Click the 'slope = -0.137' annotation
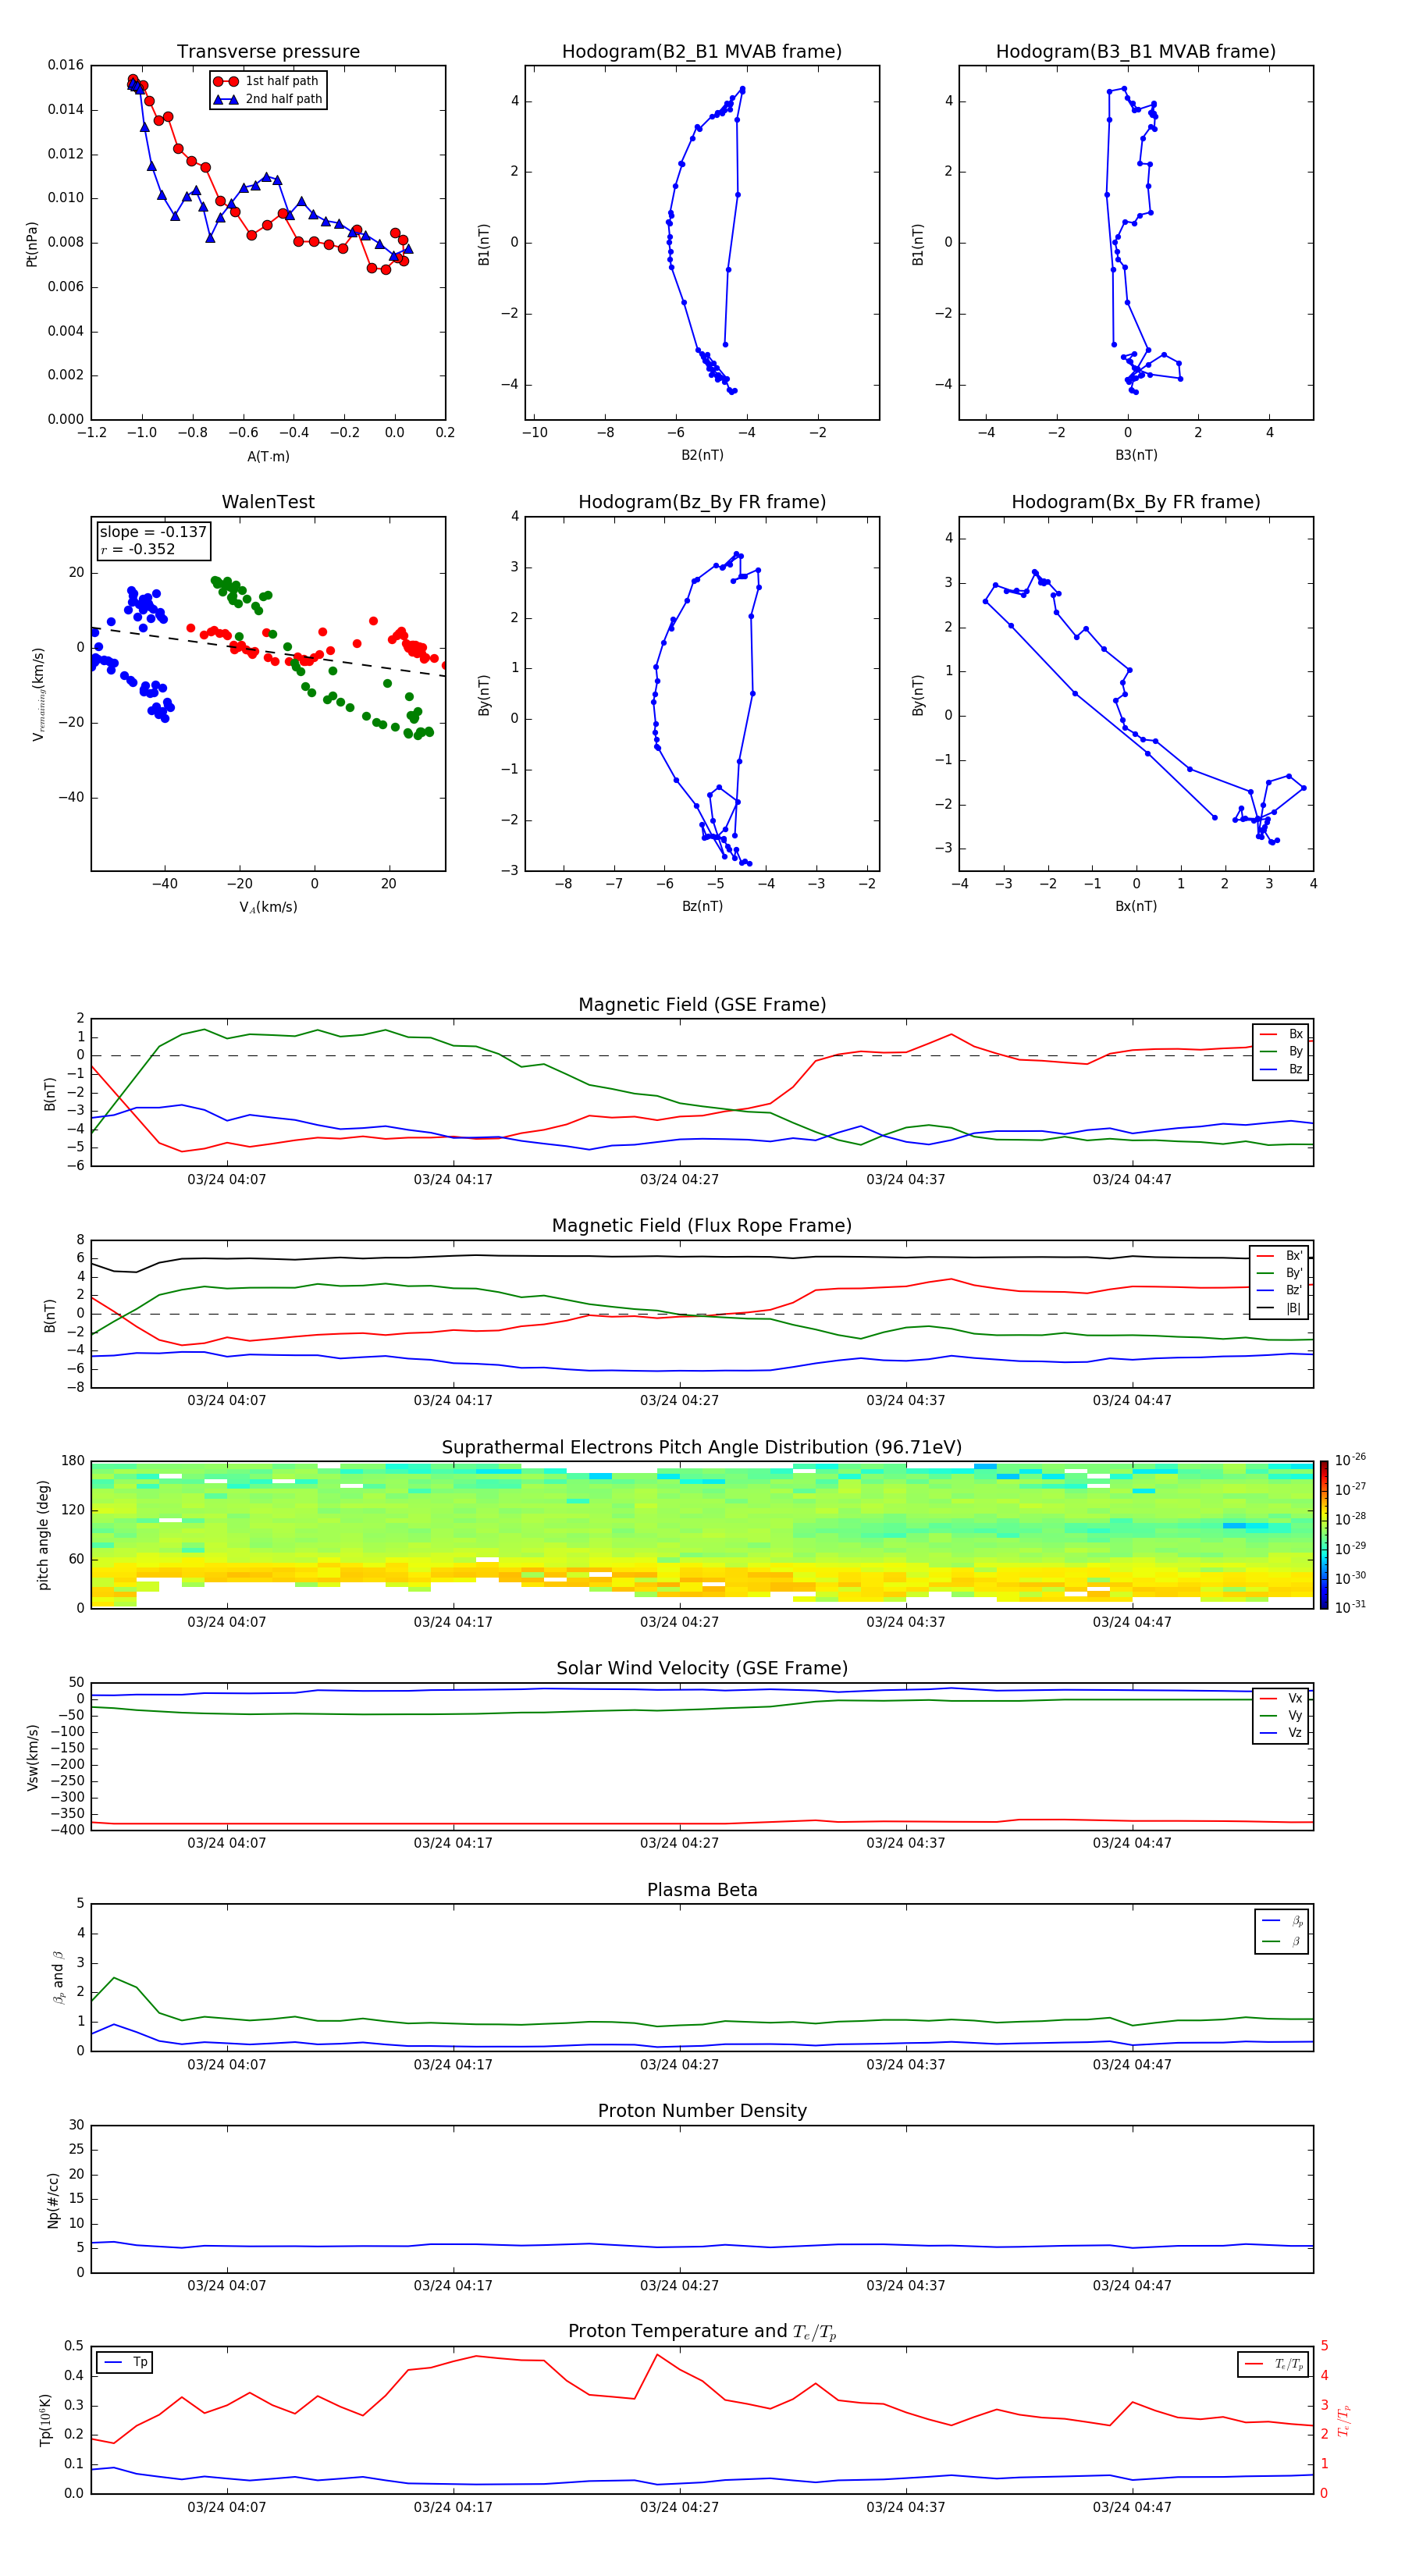Viewport: 1405px width, 2576px height. pyautogui.click(x=153, y=532)
